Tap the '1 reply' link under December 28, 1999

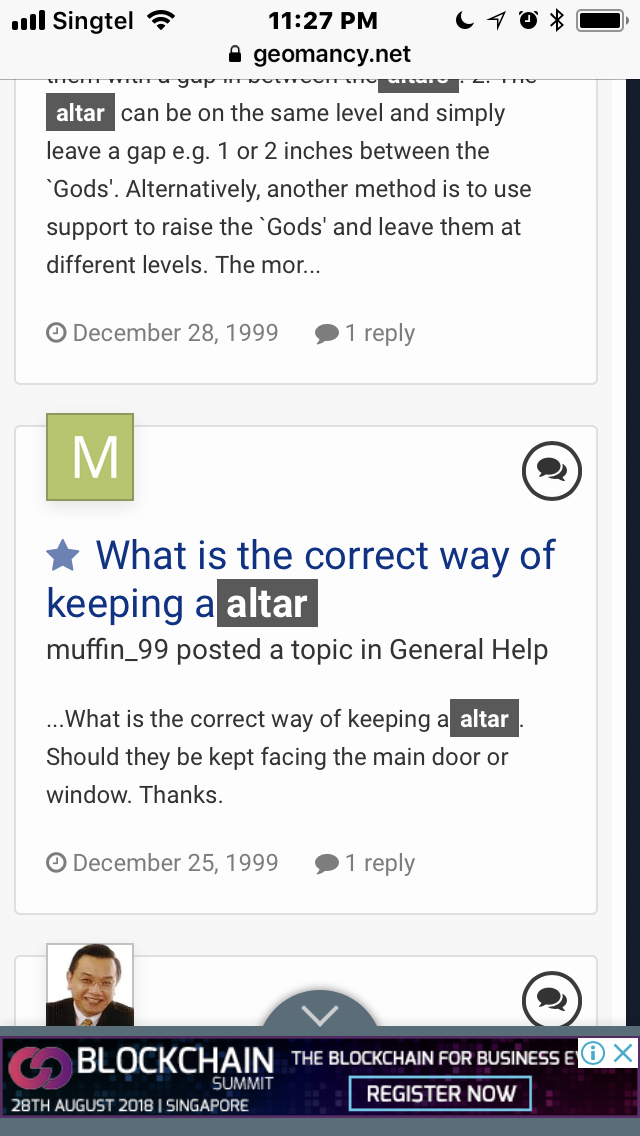[x=365, y=333]
